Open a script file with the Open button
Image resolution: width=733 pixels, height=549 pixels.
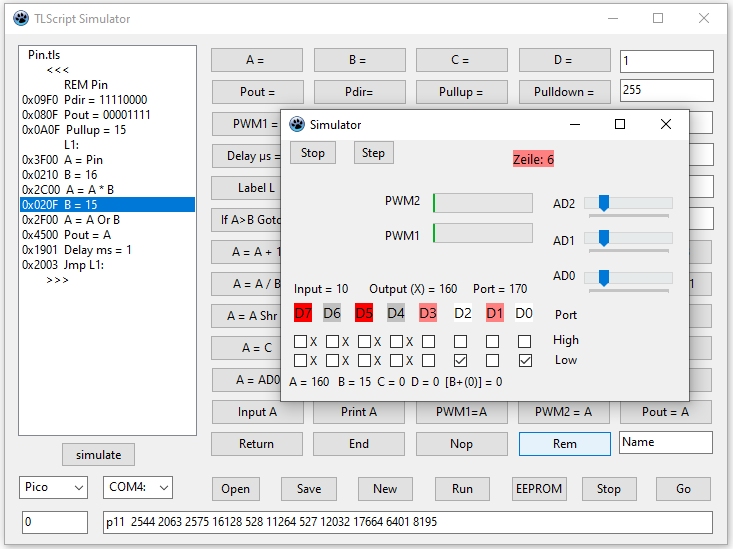[x=236, y=489]
